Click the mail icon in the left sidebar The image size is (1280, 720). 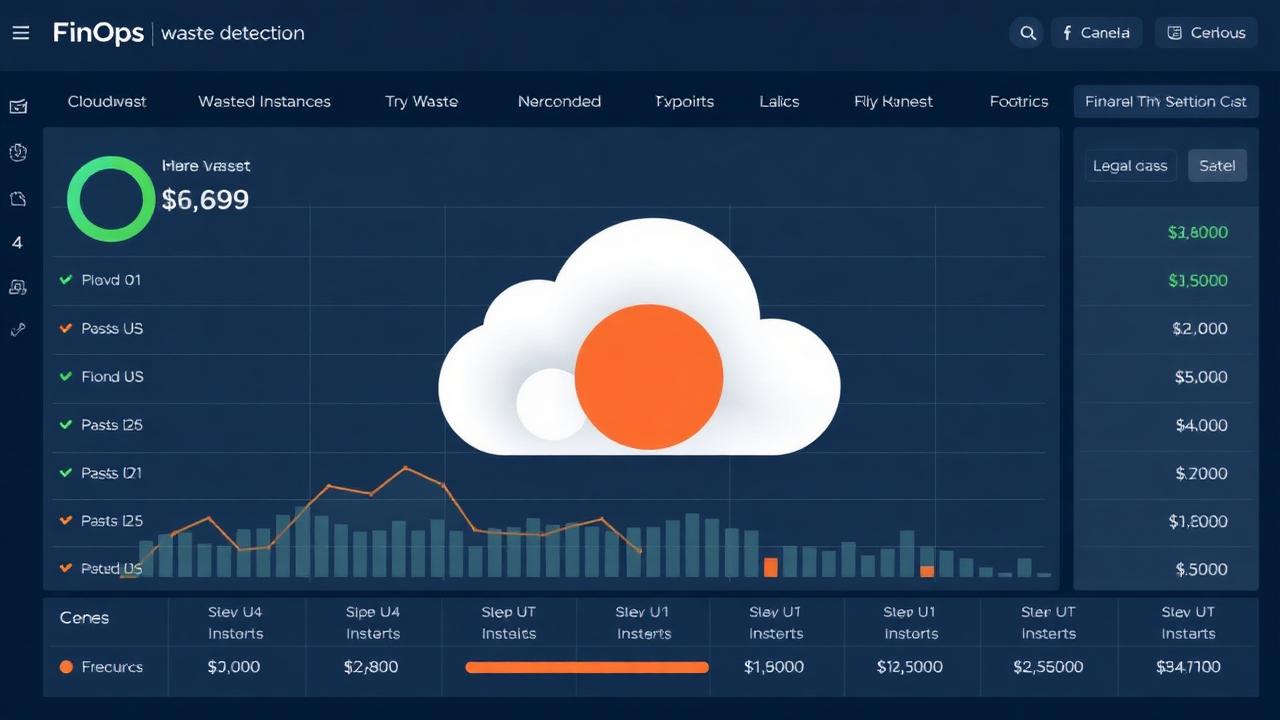tap(19, 107)
